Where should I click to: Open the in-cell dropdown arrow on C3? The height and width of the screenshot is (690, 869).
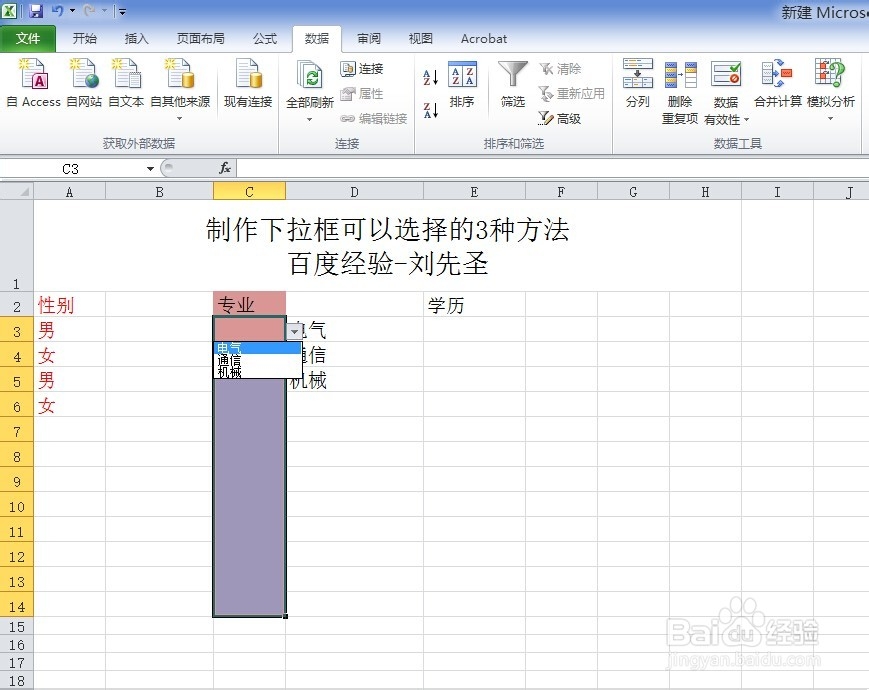pyautogui.click(x=294, y=329)
